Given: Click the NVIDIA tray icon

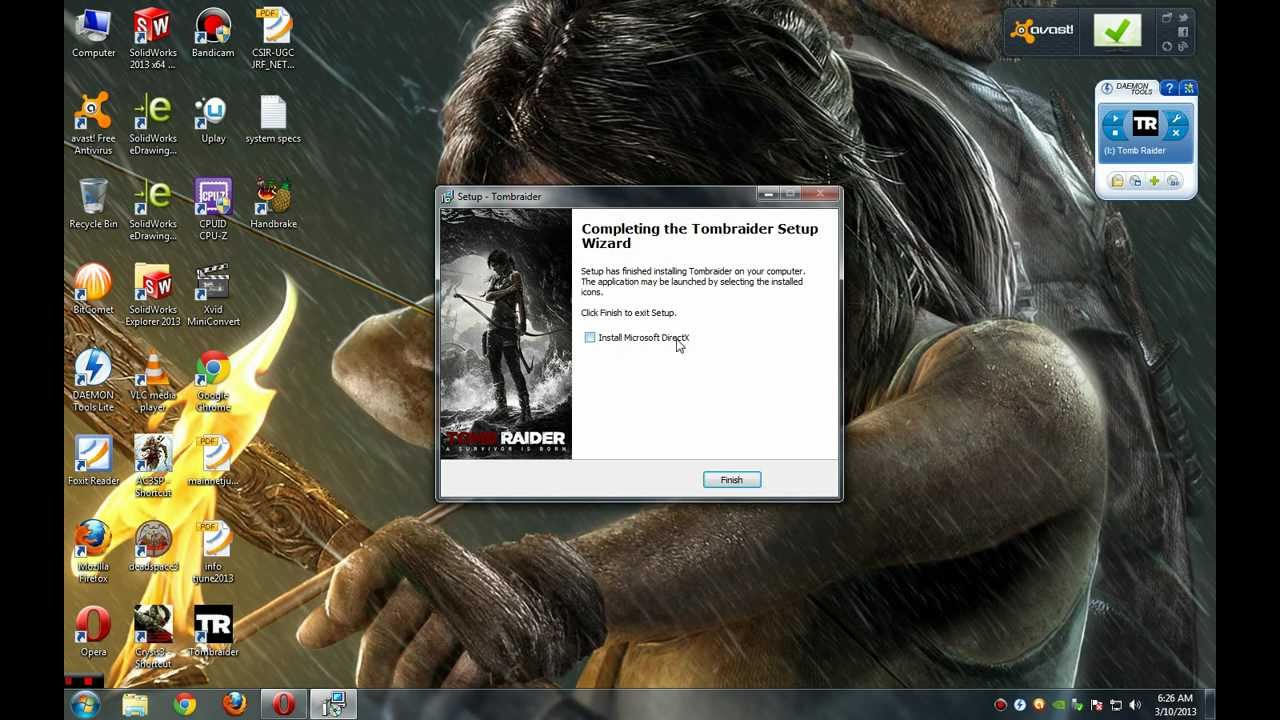Looking at the screenshot, I should click(x=1058, y=706).
